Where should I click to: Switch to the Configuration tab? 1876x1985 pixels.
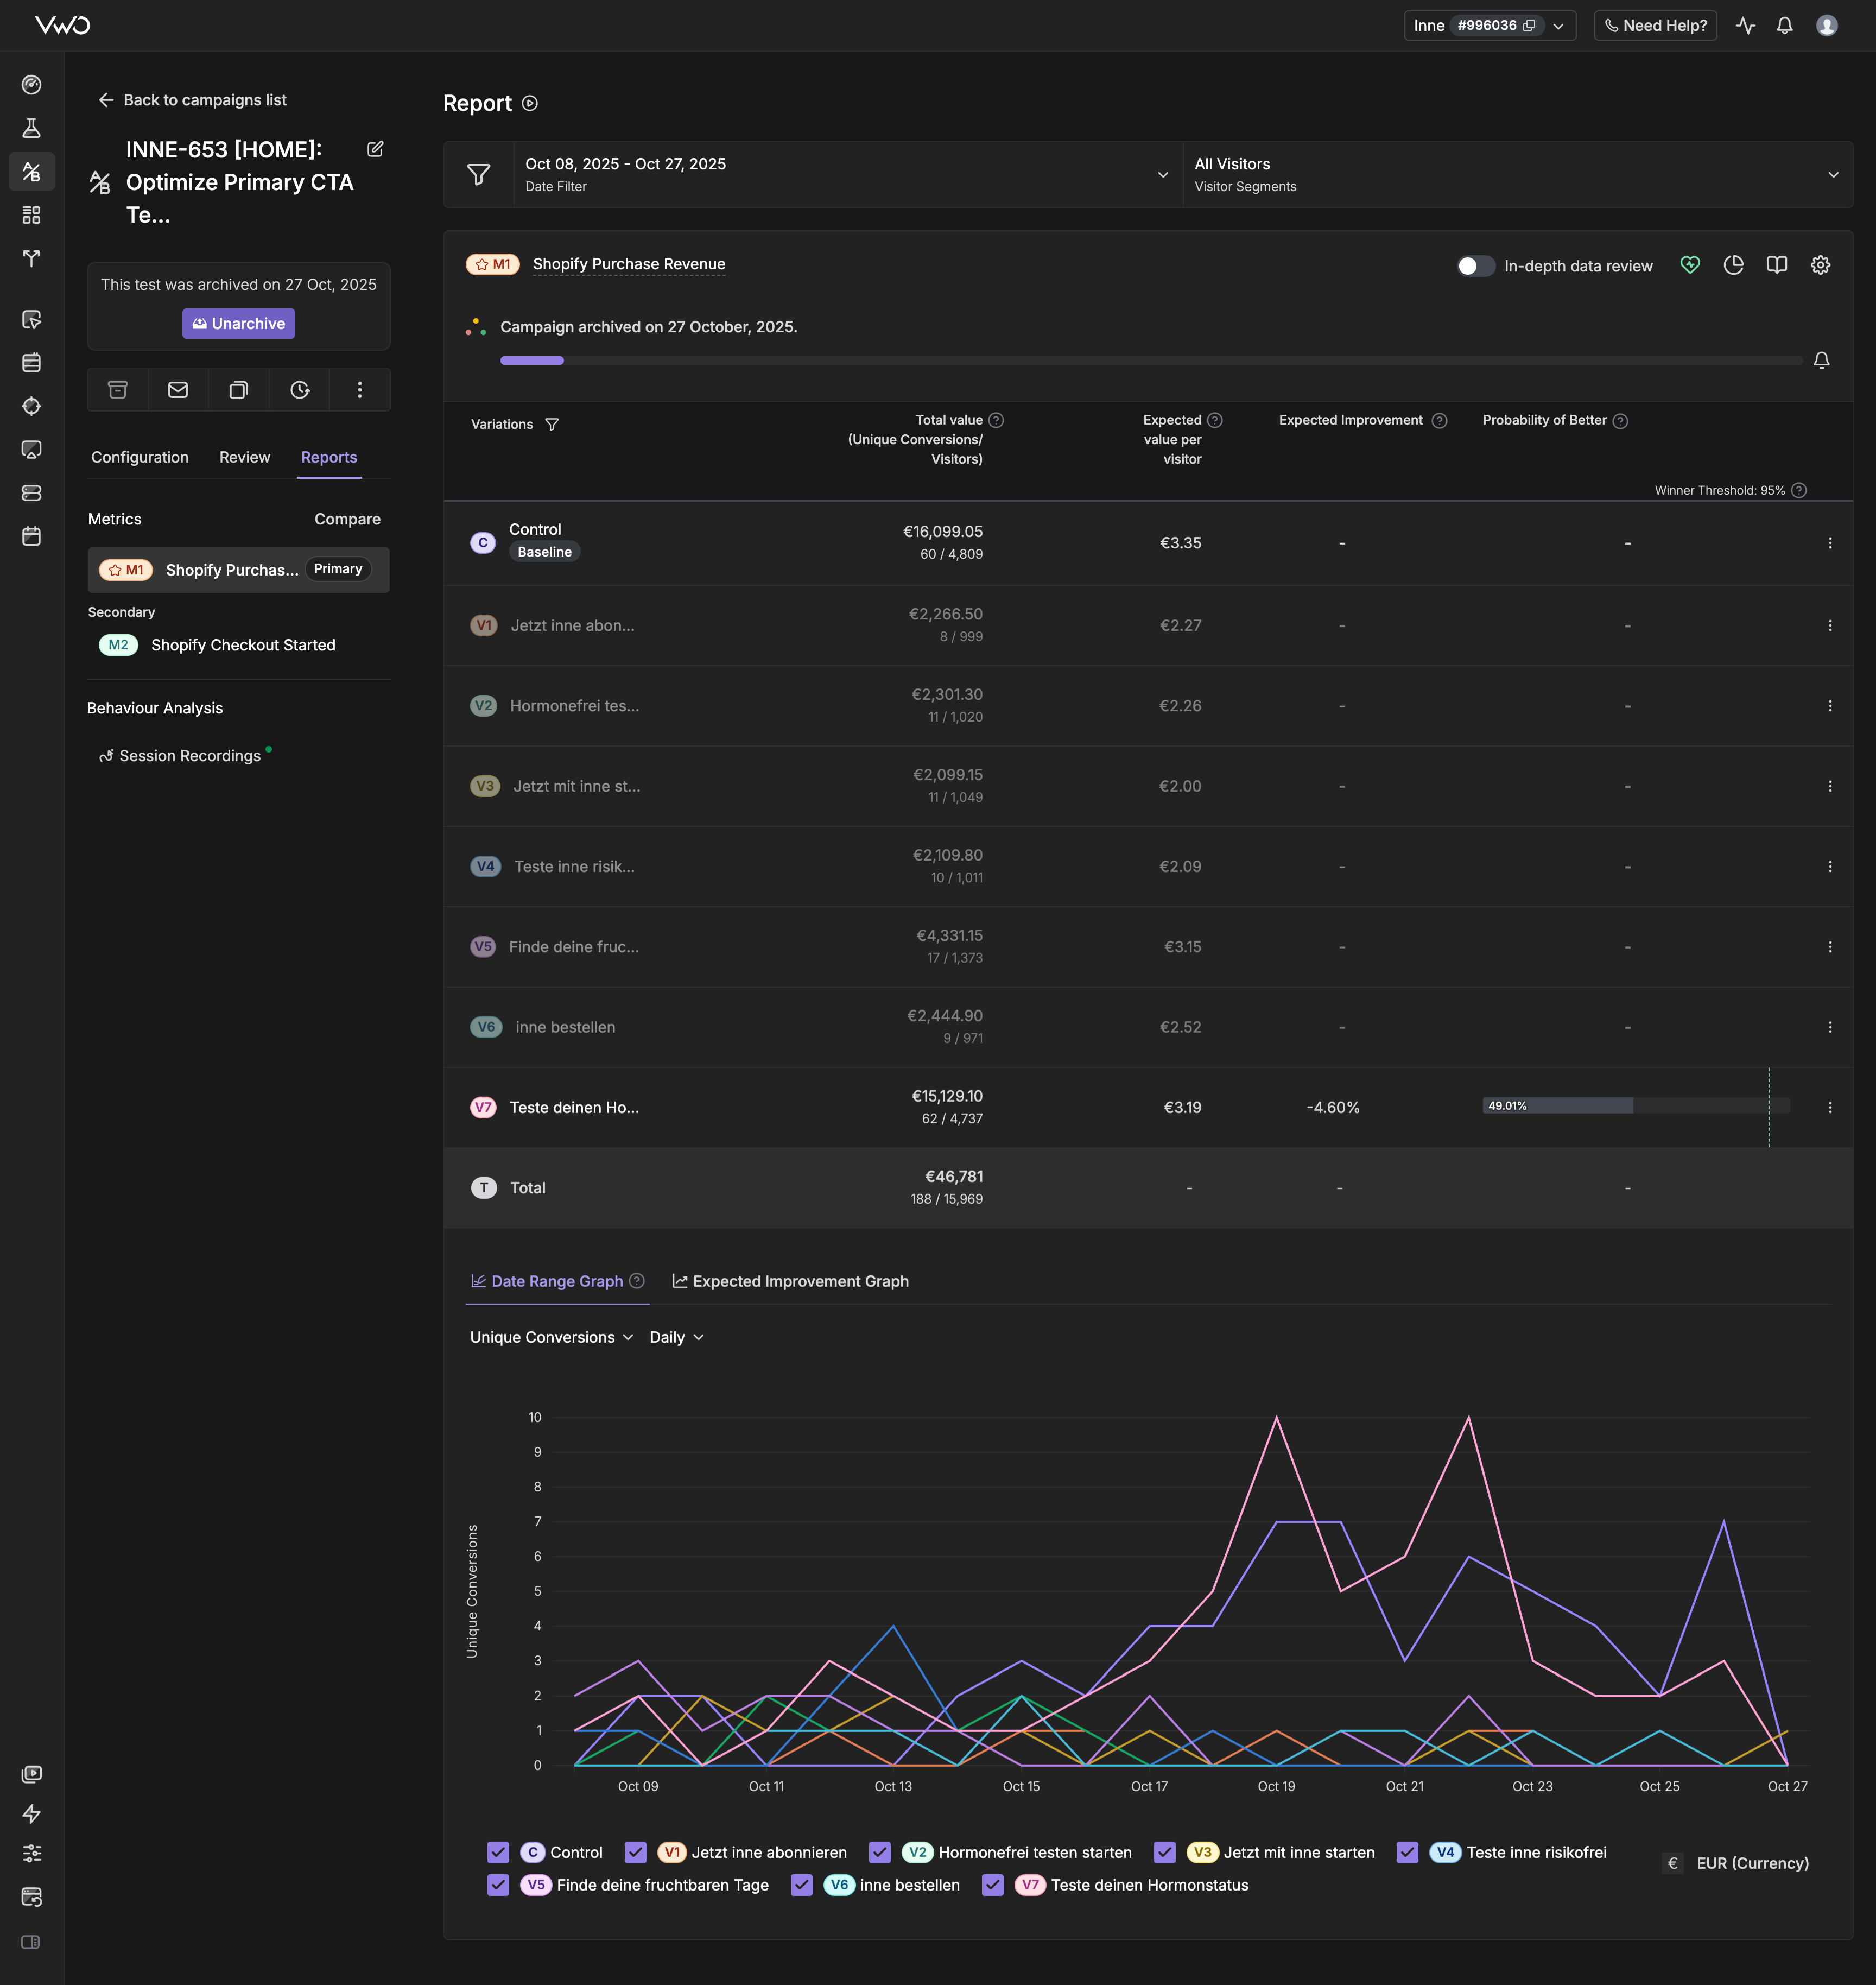(x=140, y=457)
